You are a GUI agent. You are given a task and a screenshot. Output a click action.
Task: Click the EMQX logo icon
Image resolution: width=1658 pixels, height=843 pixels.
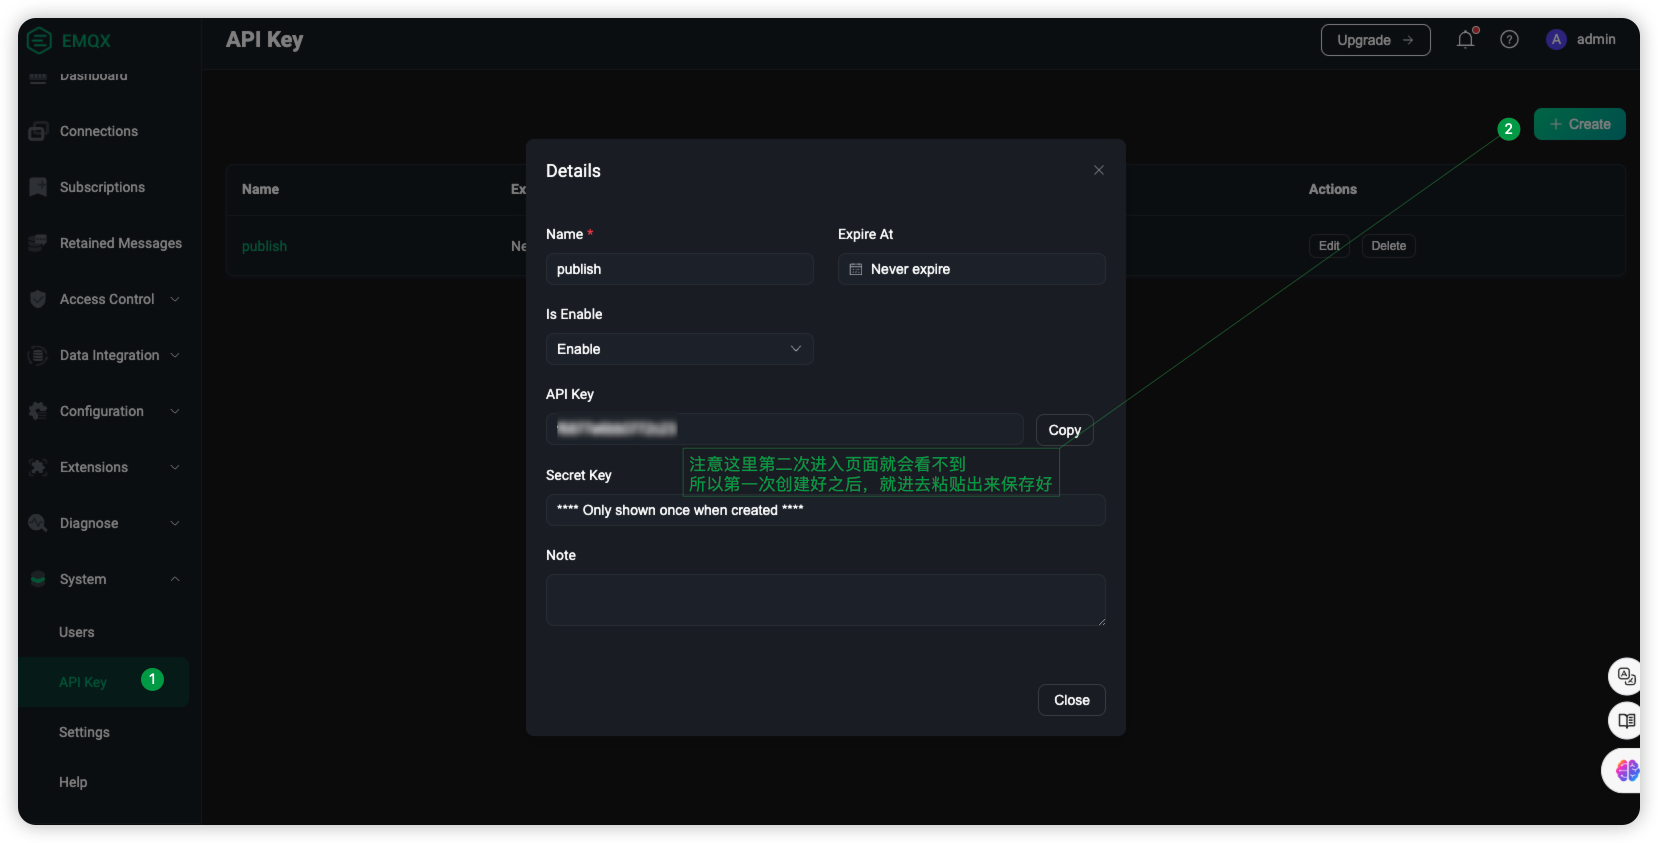(x=39, y=41)
